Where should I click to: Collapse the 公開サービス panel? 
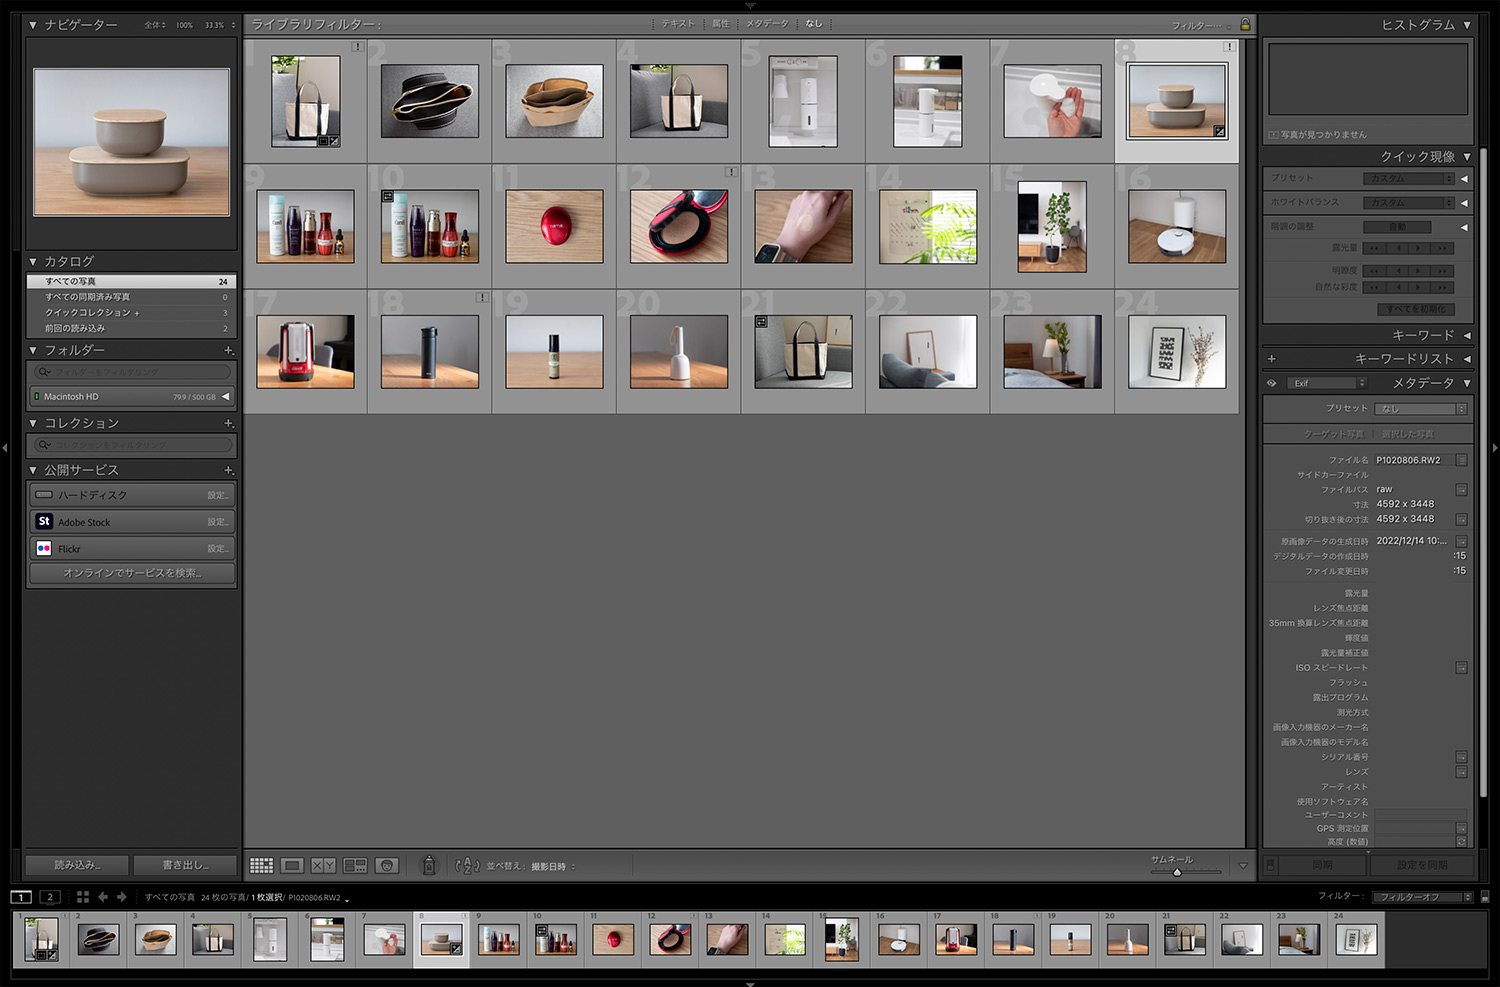pos(33,470)
